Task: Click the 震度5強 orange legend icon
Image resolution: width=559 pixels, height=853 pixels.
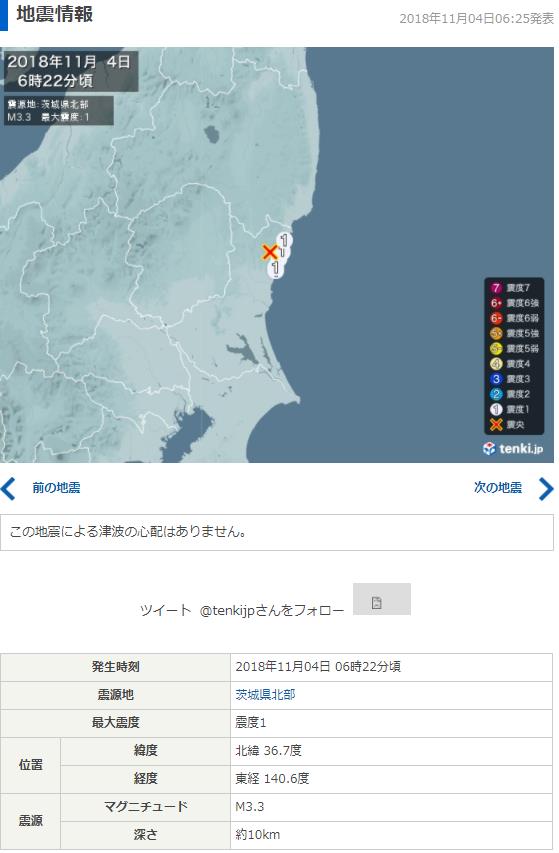Action: [x=496, y=333]
